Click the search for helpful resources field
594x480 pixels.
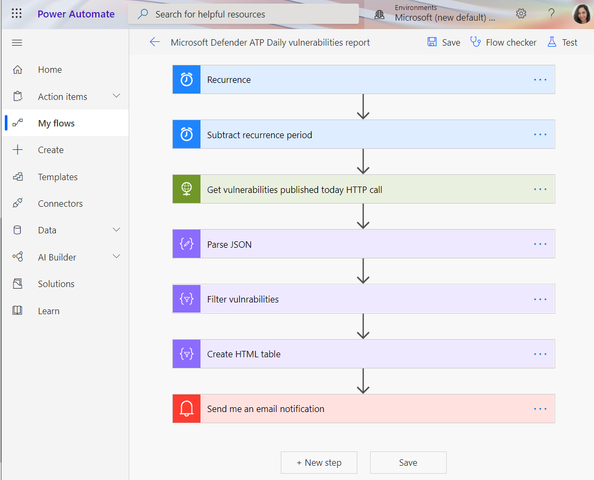pos(243,14)
